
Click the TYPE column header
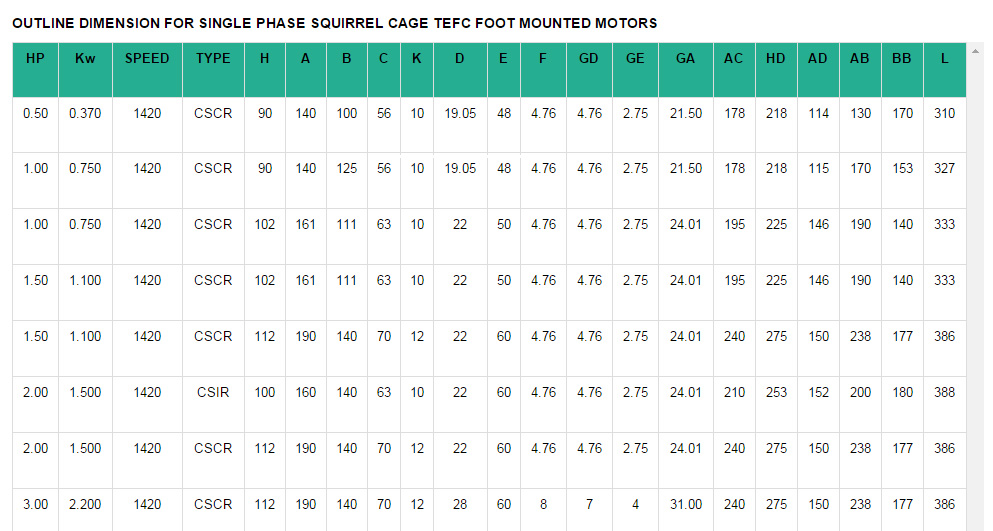click(x=213, y=59)
